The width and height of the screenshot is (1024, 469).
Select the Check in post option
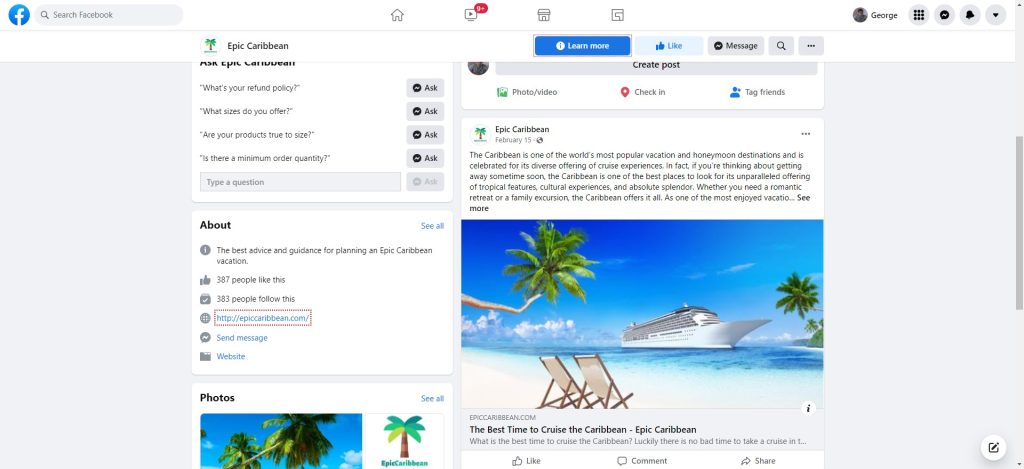pos(643,92)
